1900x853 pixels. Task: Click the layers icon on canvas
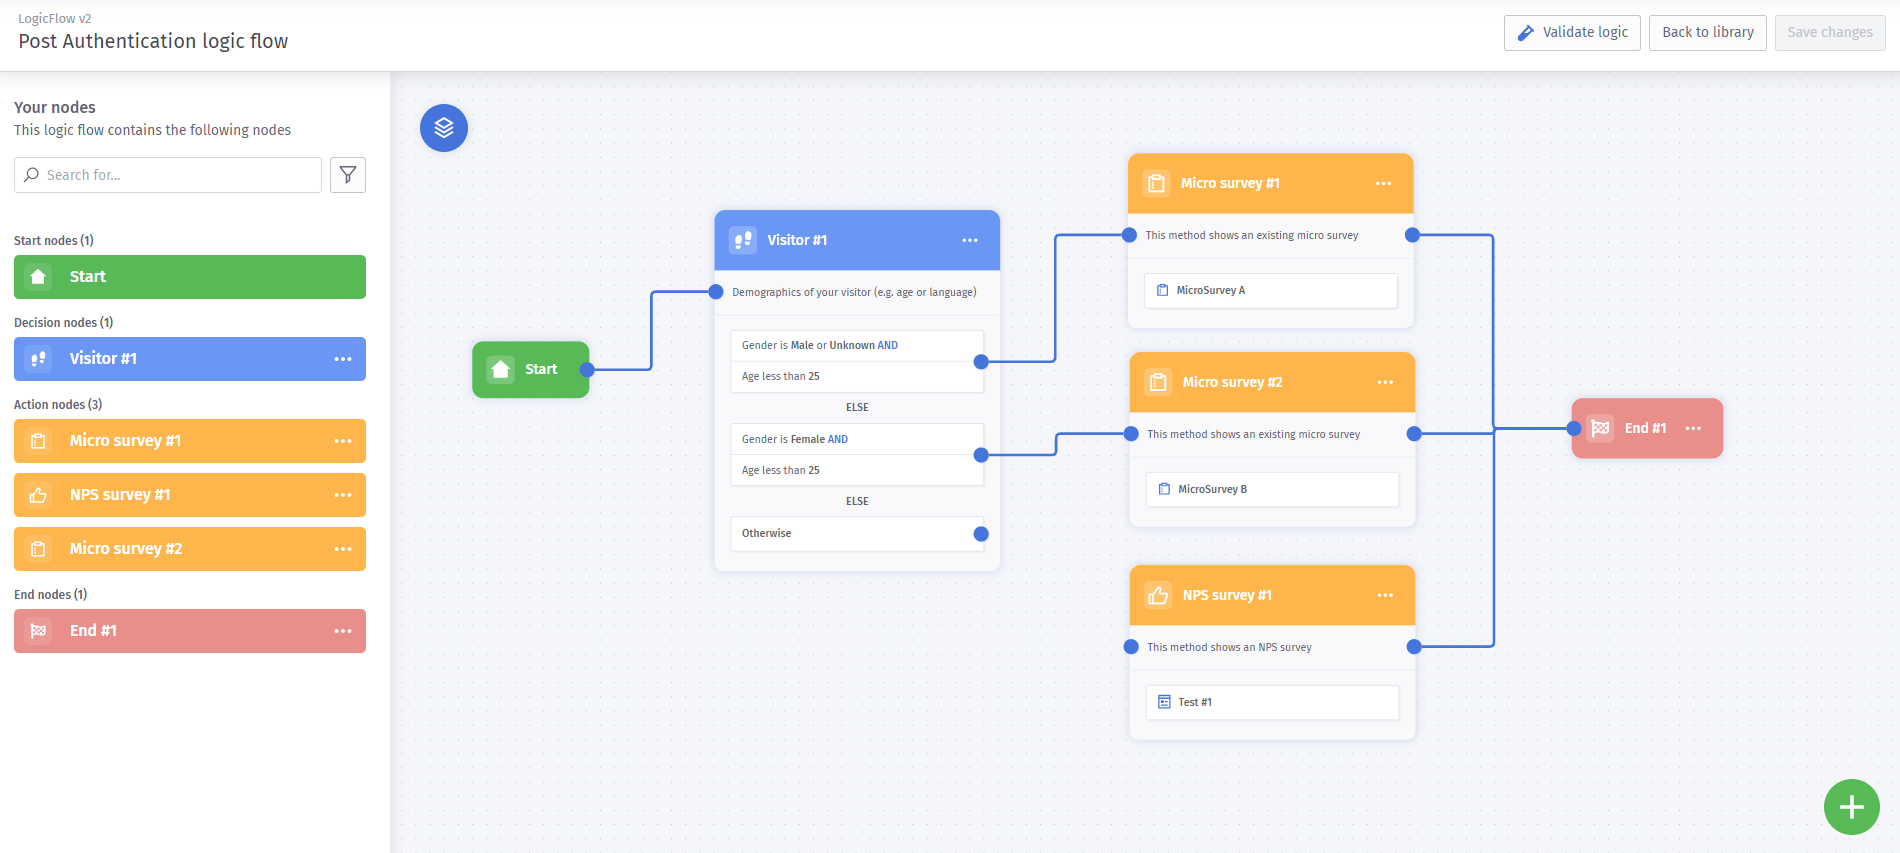click(x=444, y=128)
